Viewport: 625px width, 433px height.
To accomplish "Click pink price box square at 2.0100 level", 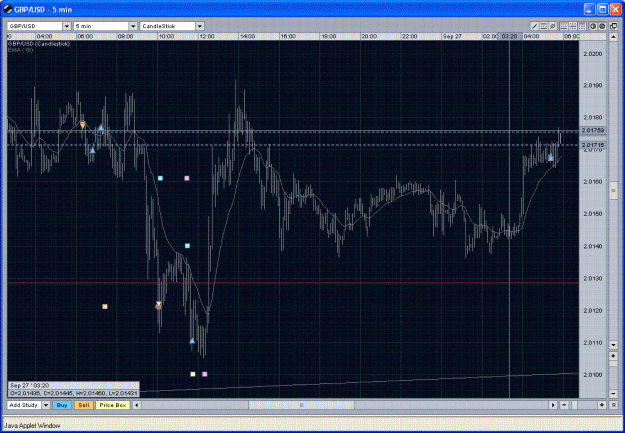I will [204, 374].
